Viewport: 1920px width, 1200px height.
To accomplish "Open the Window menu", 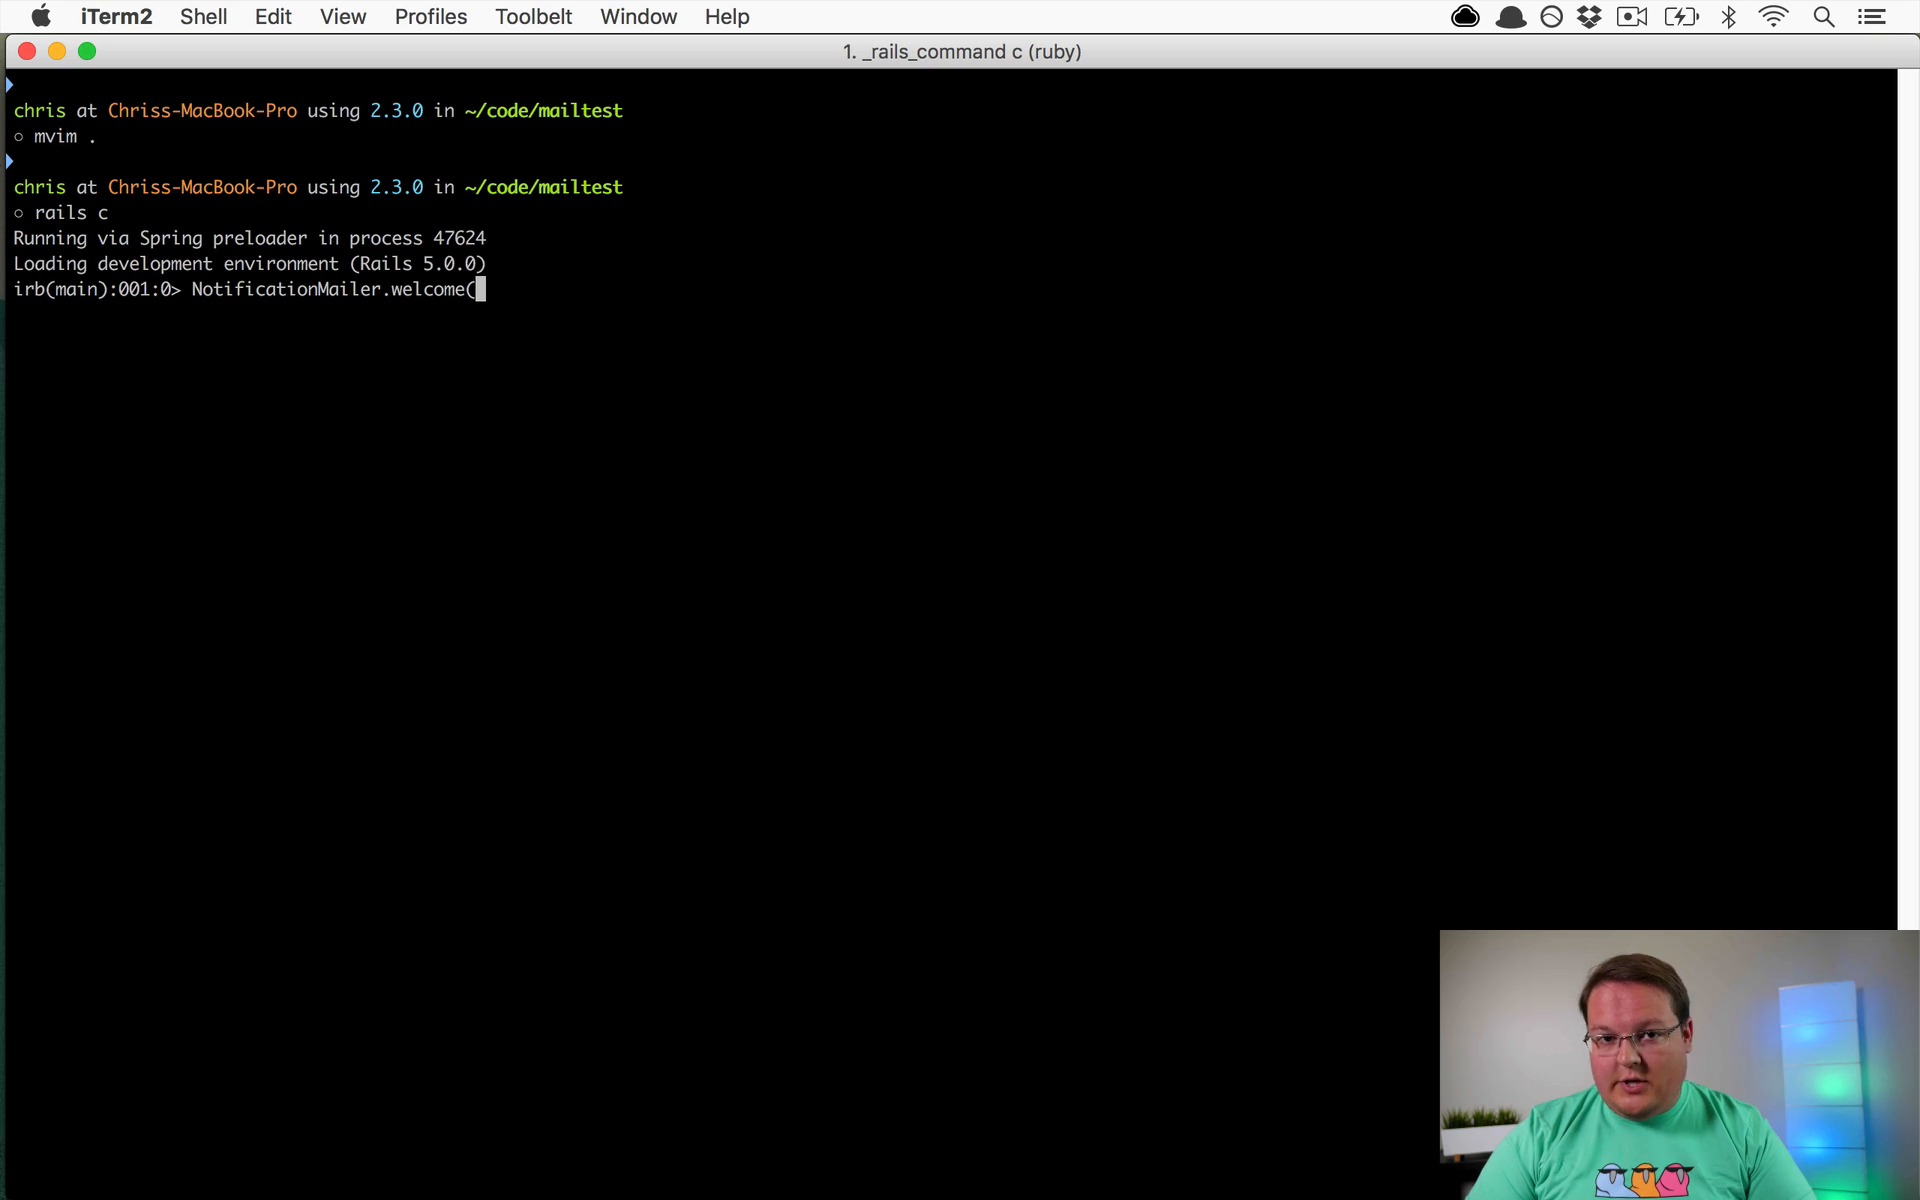I will coord(638,16).
